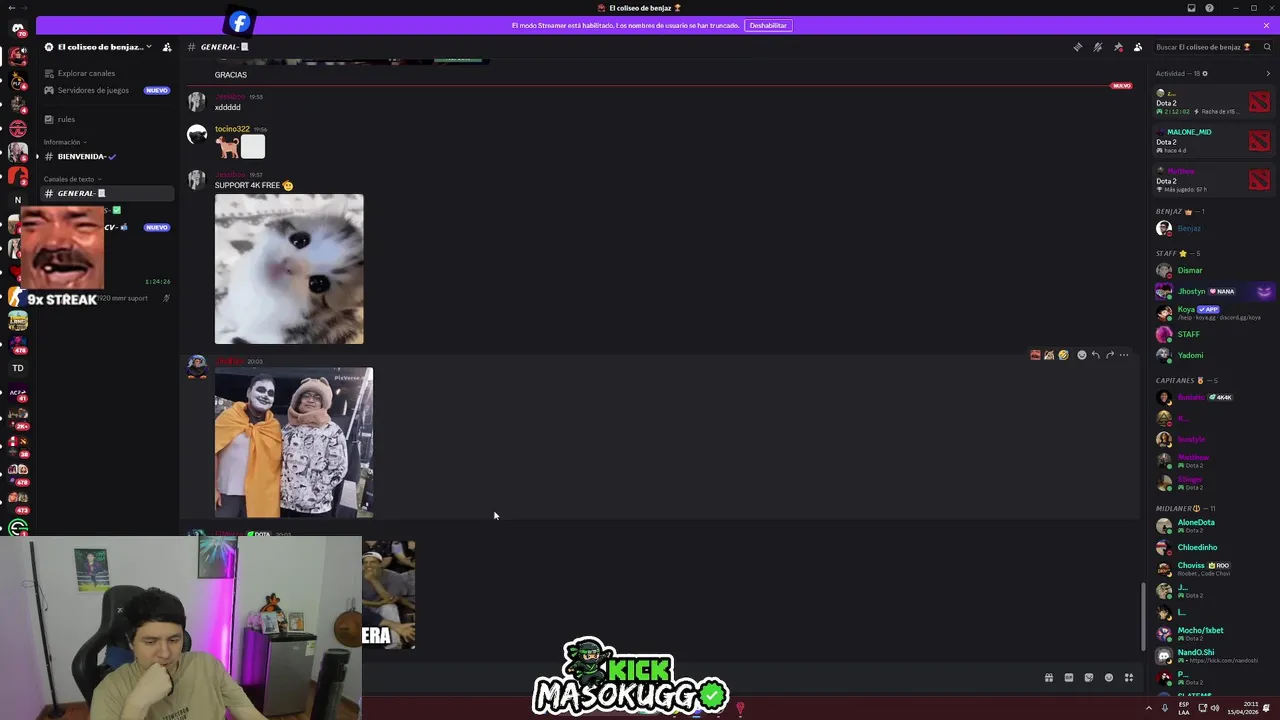This screenshot has width=1280, height=720.
Task: Open help icon in title bar
Action: pos(1210,8)
